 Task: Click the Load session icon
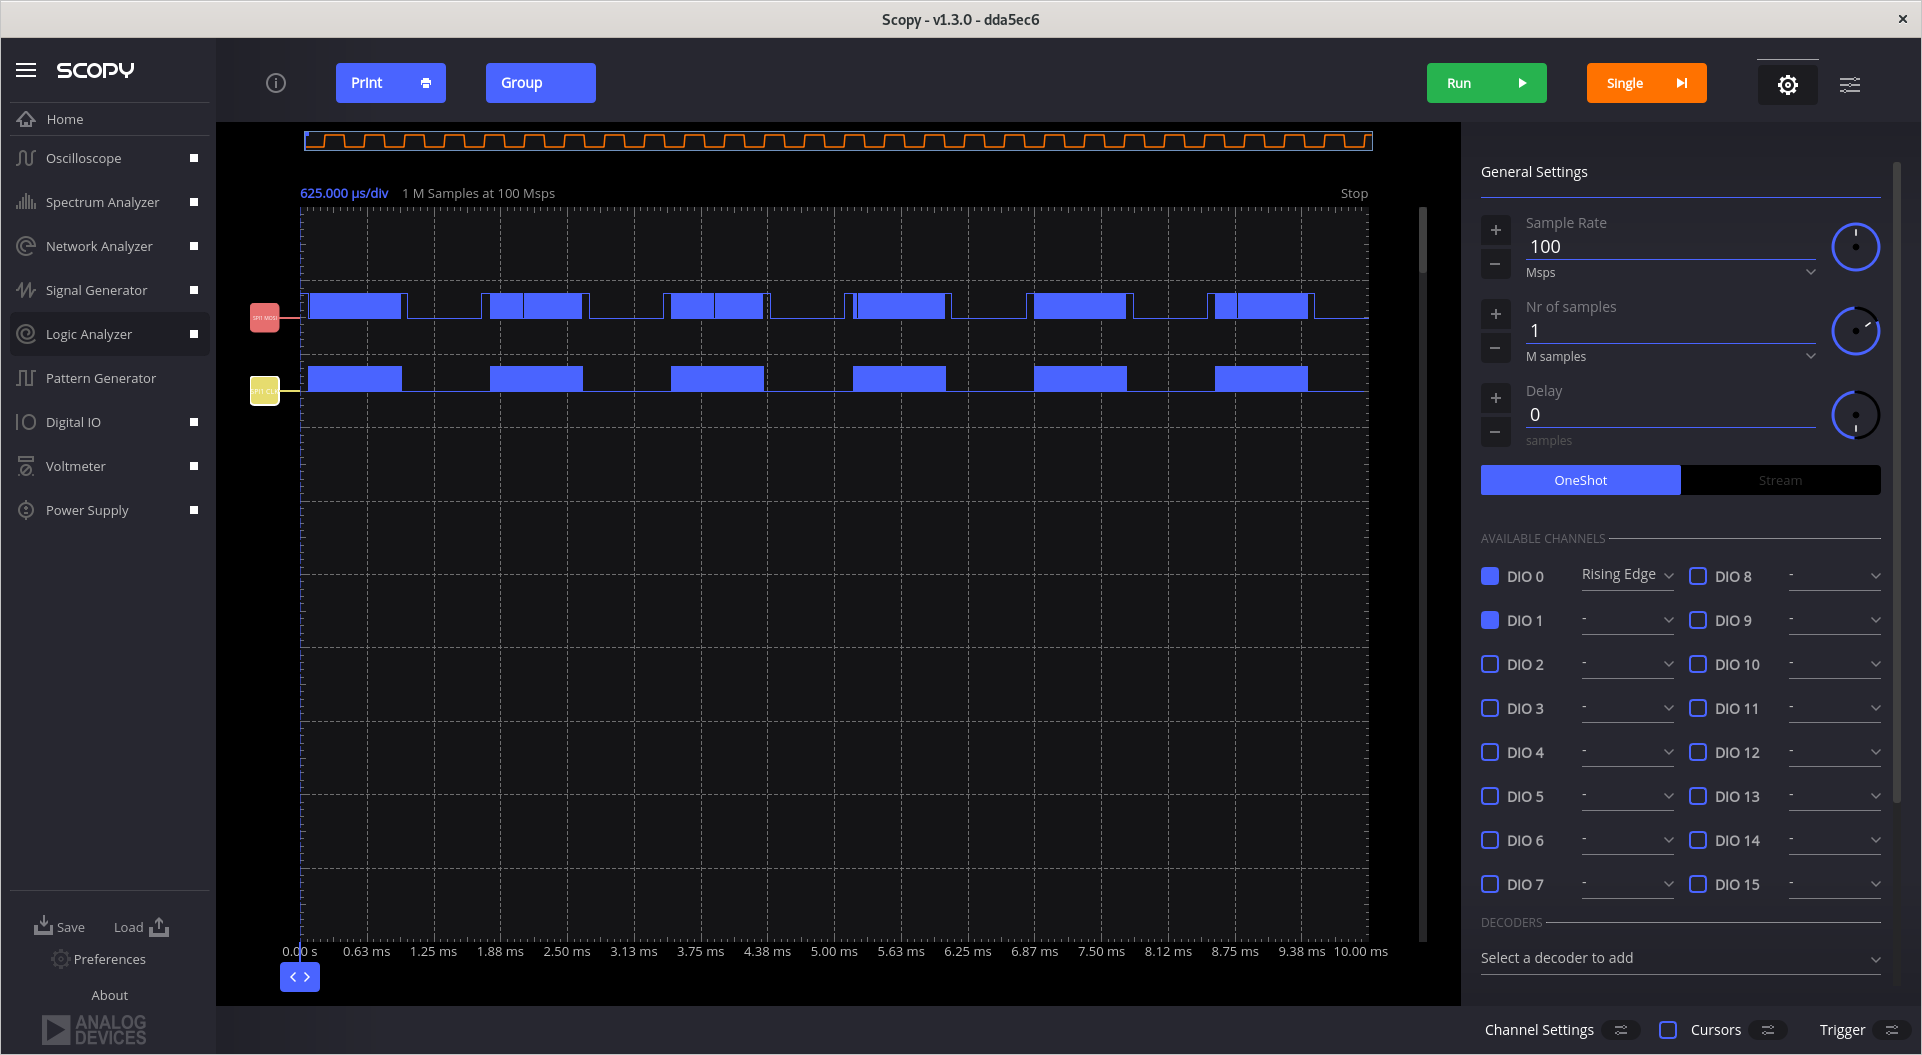pyautogui.click(x=159, y=927)
